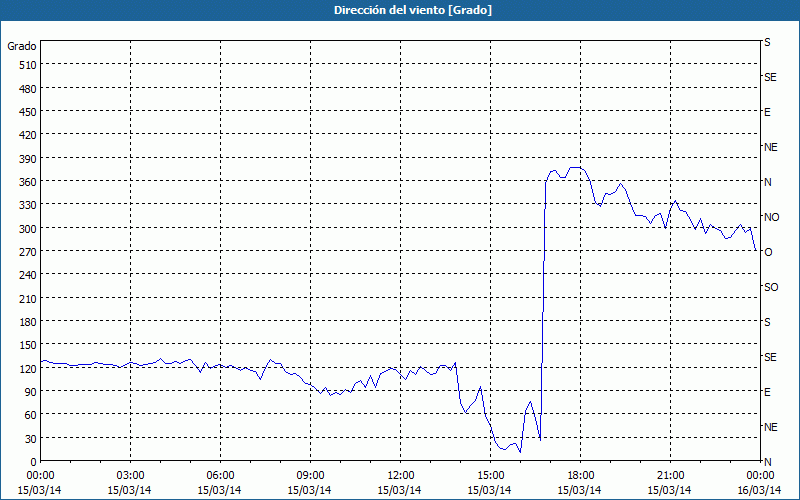This screenshot has width=800, height=500.
Task: Click the 'NO' compass label on right axis
Action: (x=771, y=217)
